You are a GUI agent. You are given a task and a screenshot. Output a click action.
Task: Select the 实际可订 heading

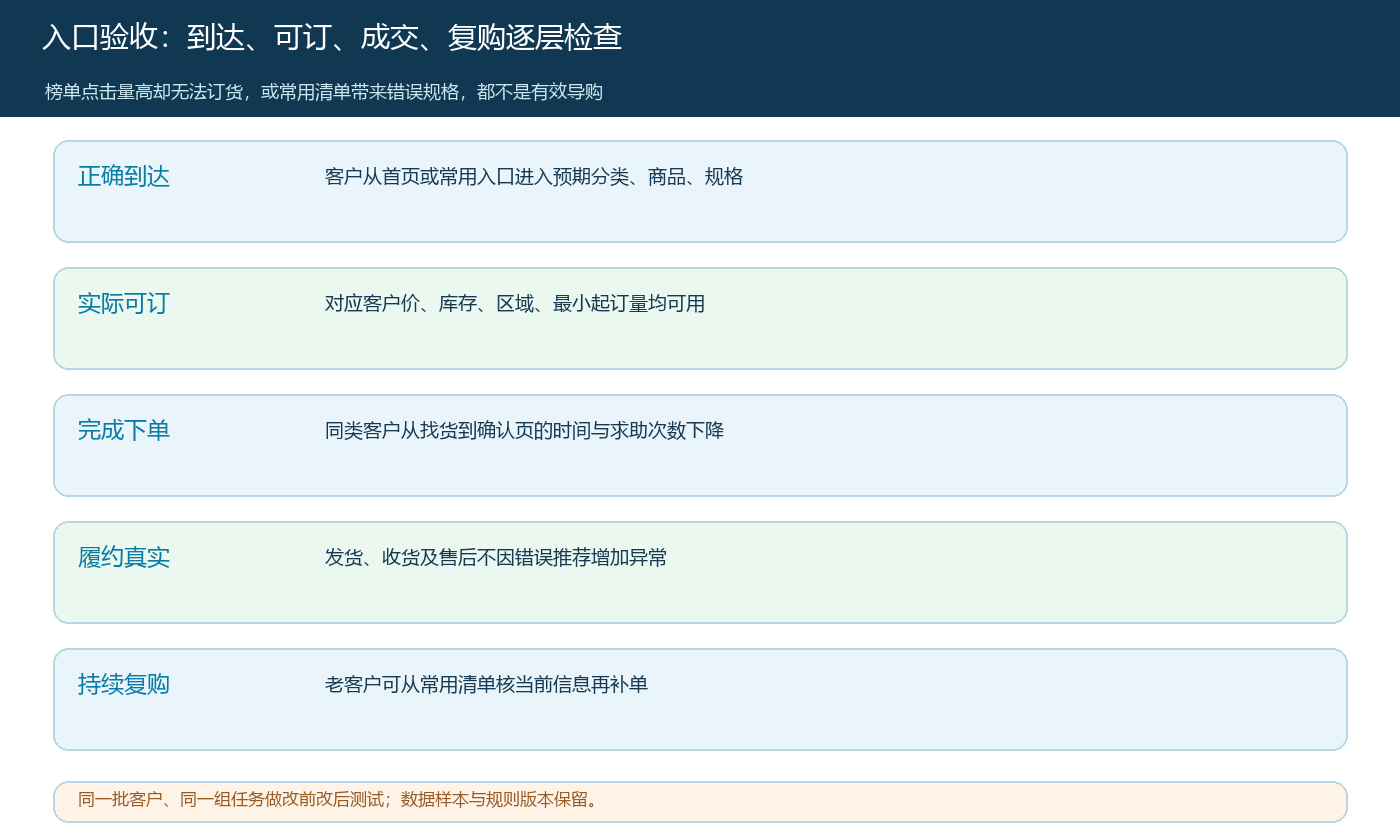click(x=124, y=304)
